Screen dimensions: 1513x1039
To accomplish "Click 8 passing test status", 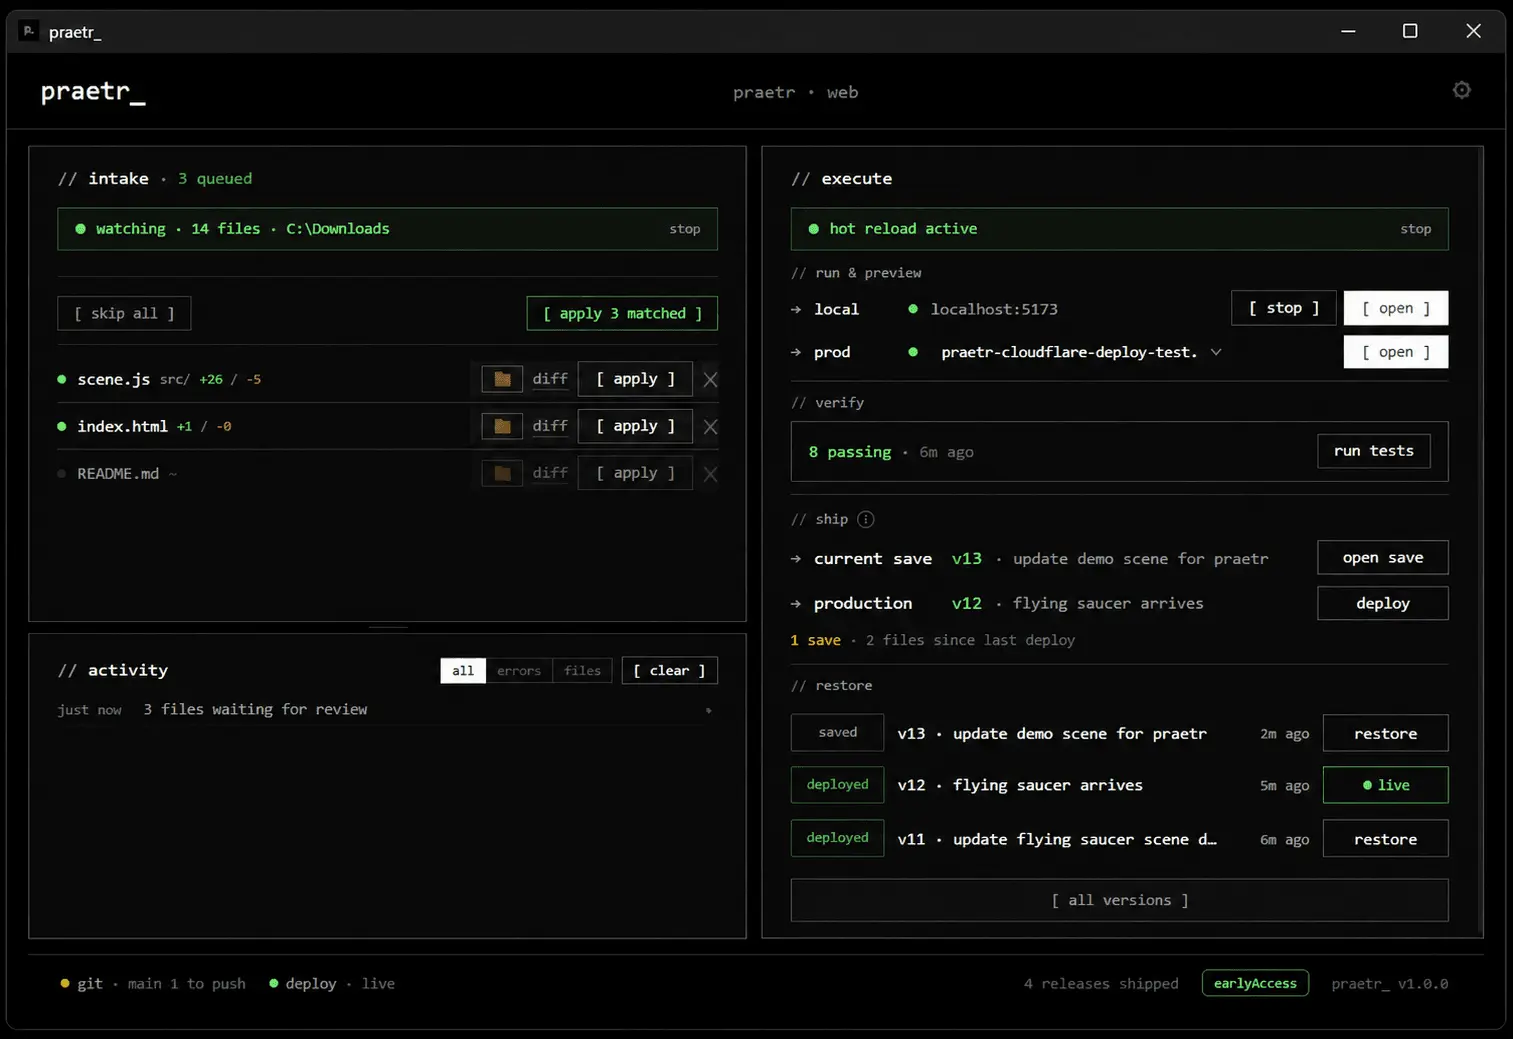I will 850,452.
